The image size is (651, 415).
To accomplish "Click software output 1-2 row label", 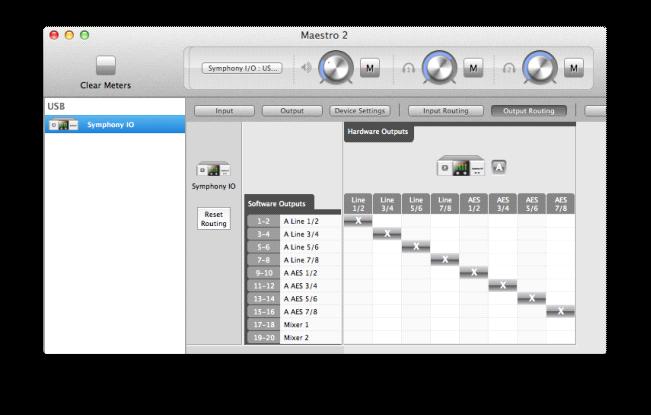I will click(x=263, y=221).
